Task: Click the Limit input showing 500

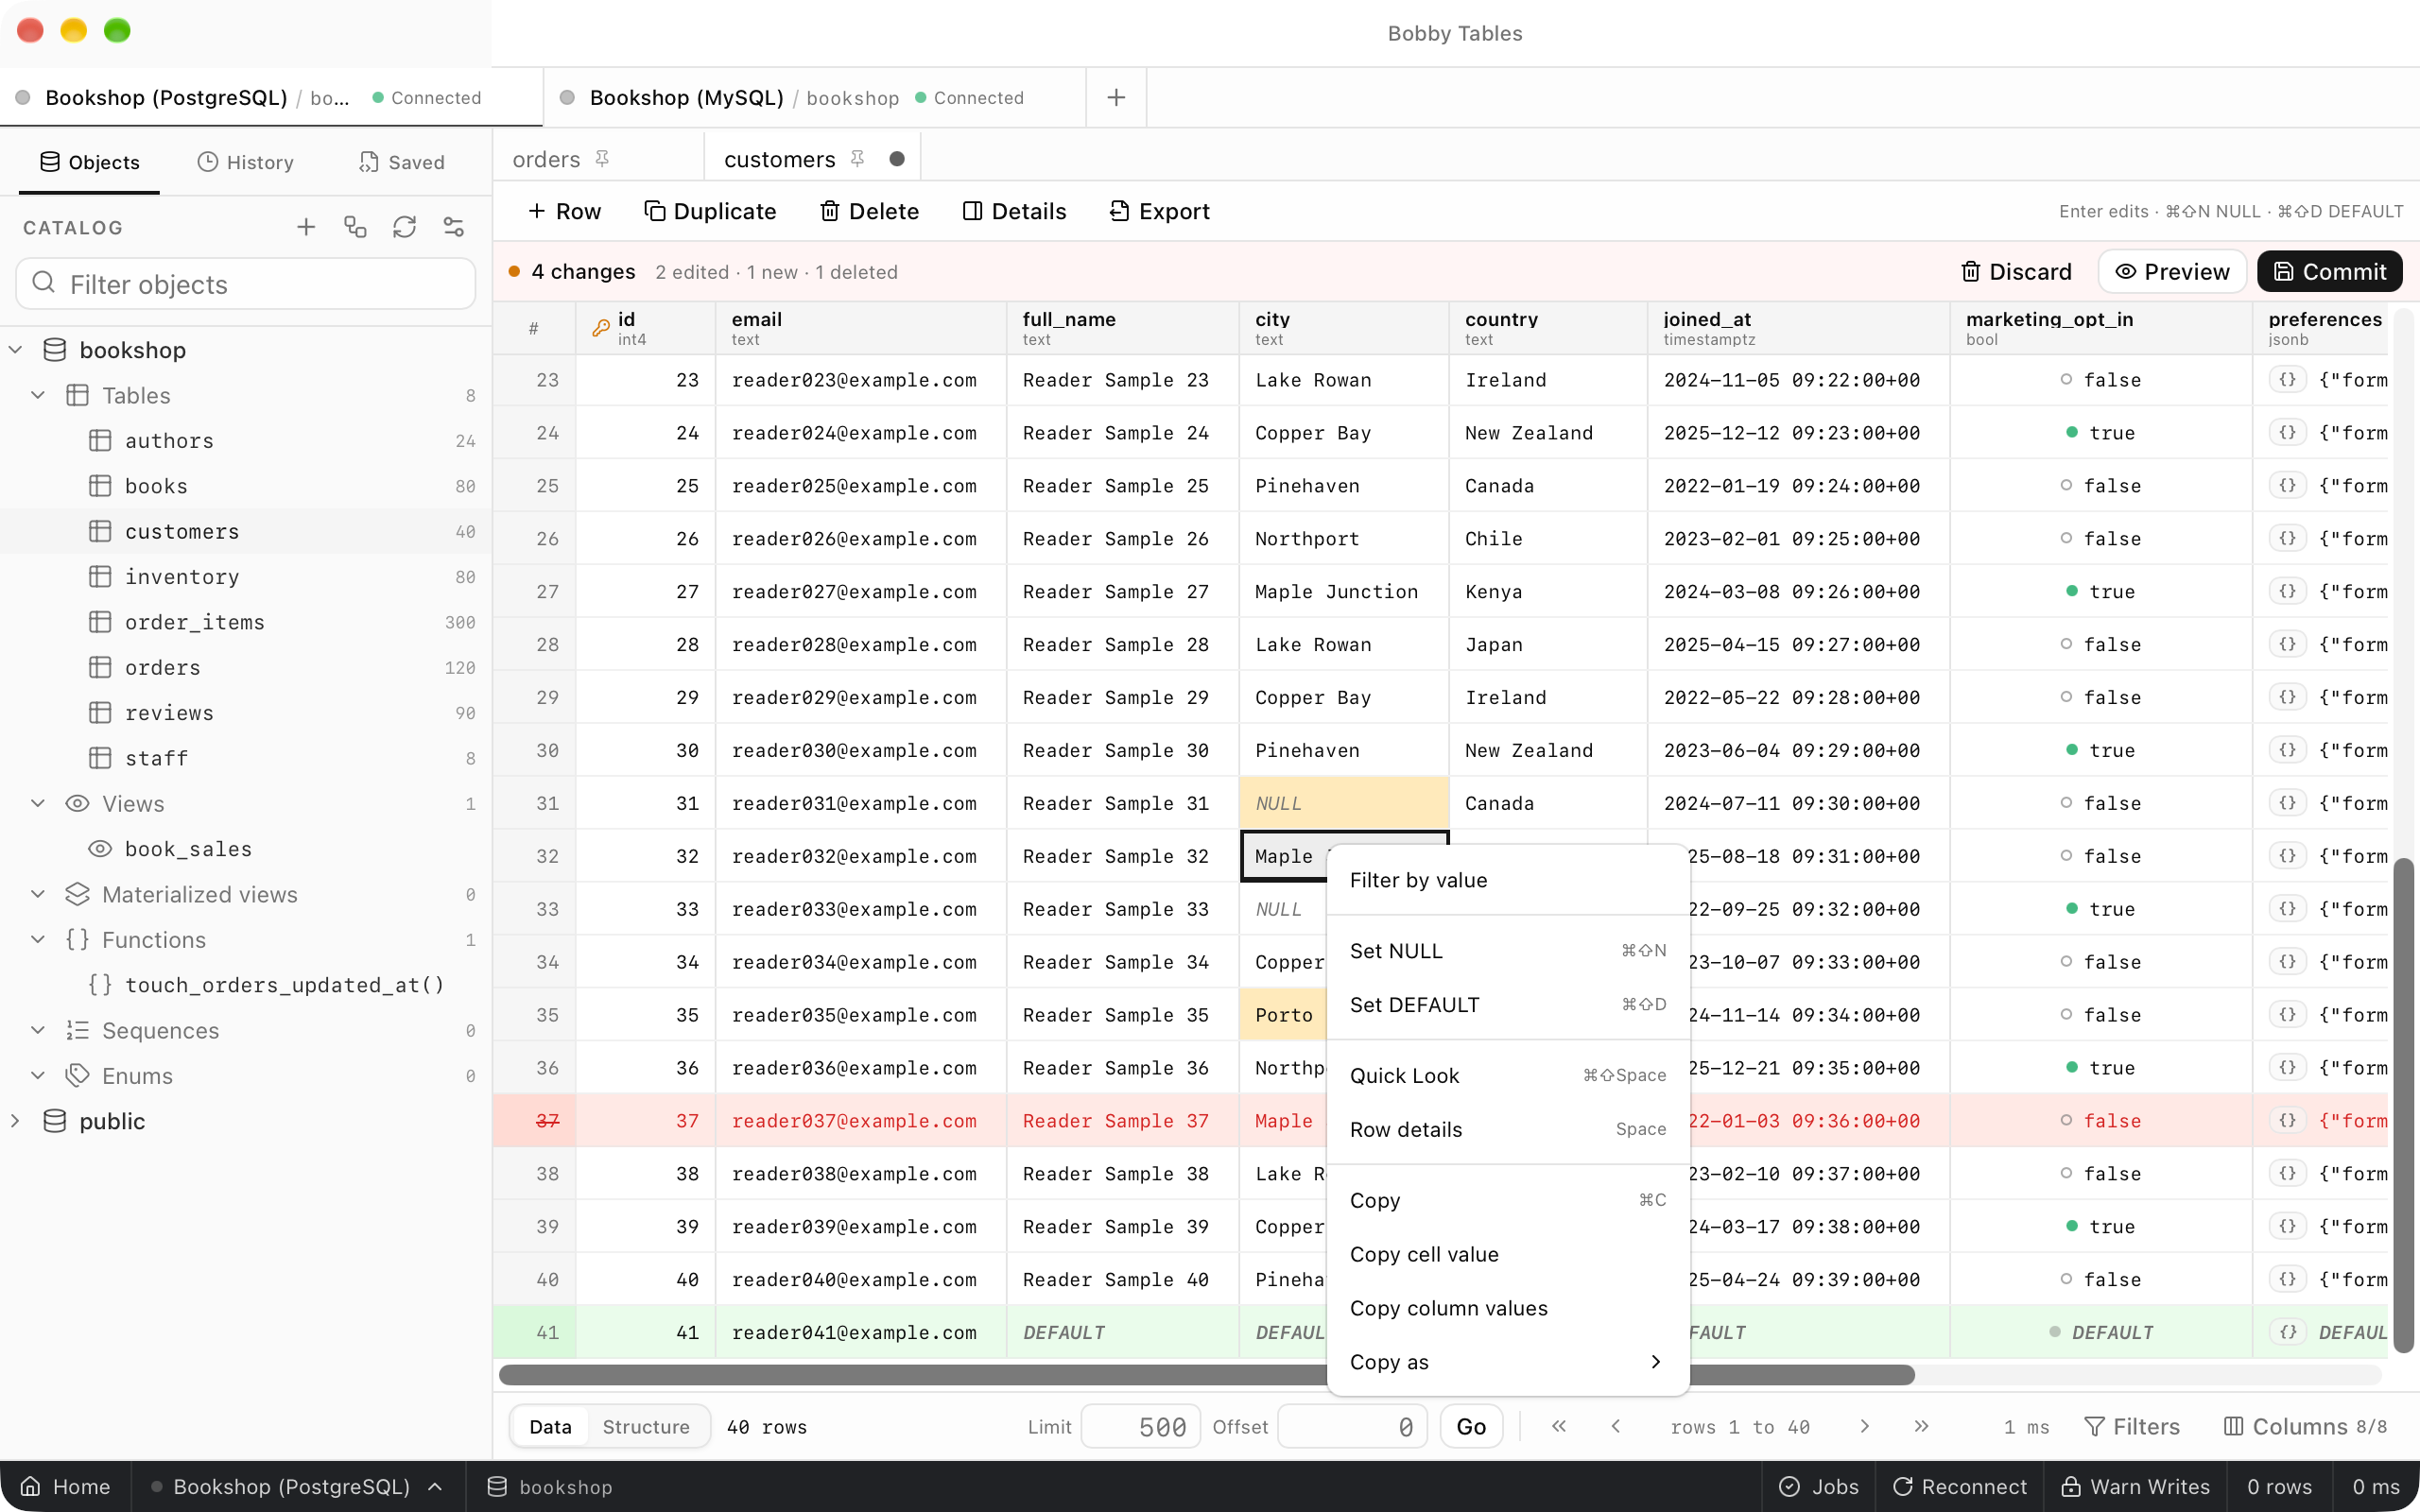Action: pos(1140,1426)
